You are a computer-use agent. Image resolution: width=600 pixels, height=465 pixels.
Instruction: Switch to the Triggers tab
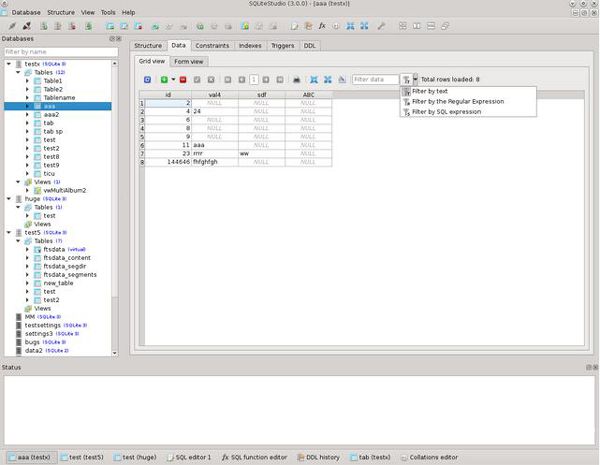pyautogui.click(x=282, y=46)
